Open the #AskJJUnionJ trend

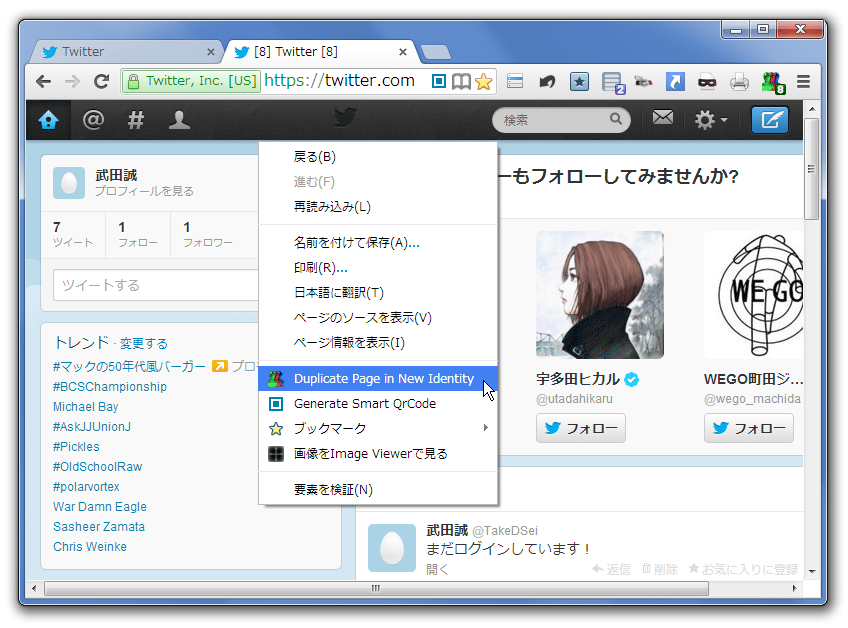[92, 427]
